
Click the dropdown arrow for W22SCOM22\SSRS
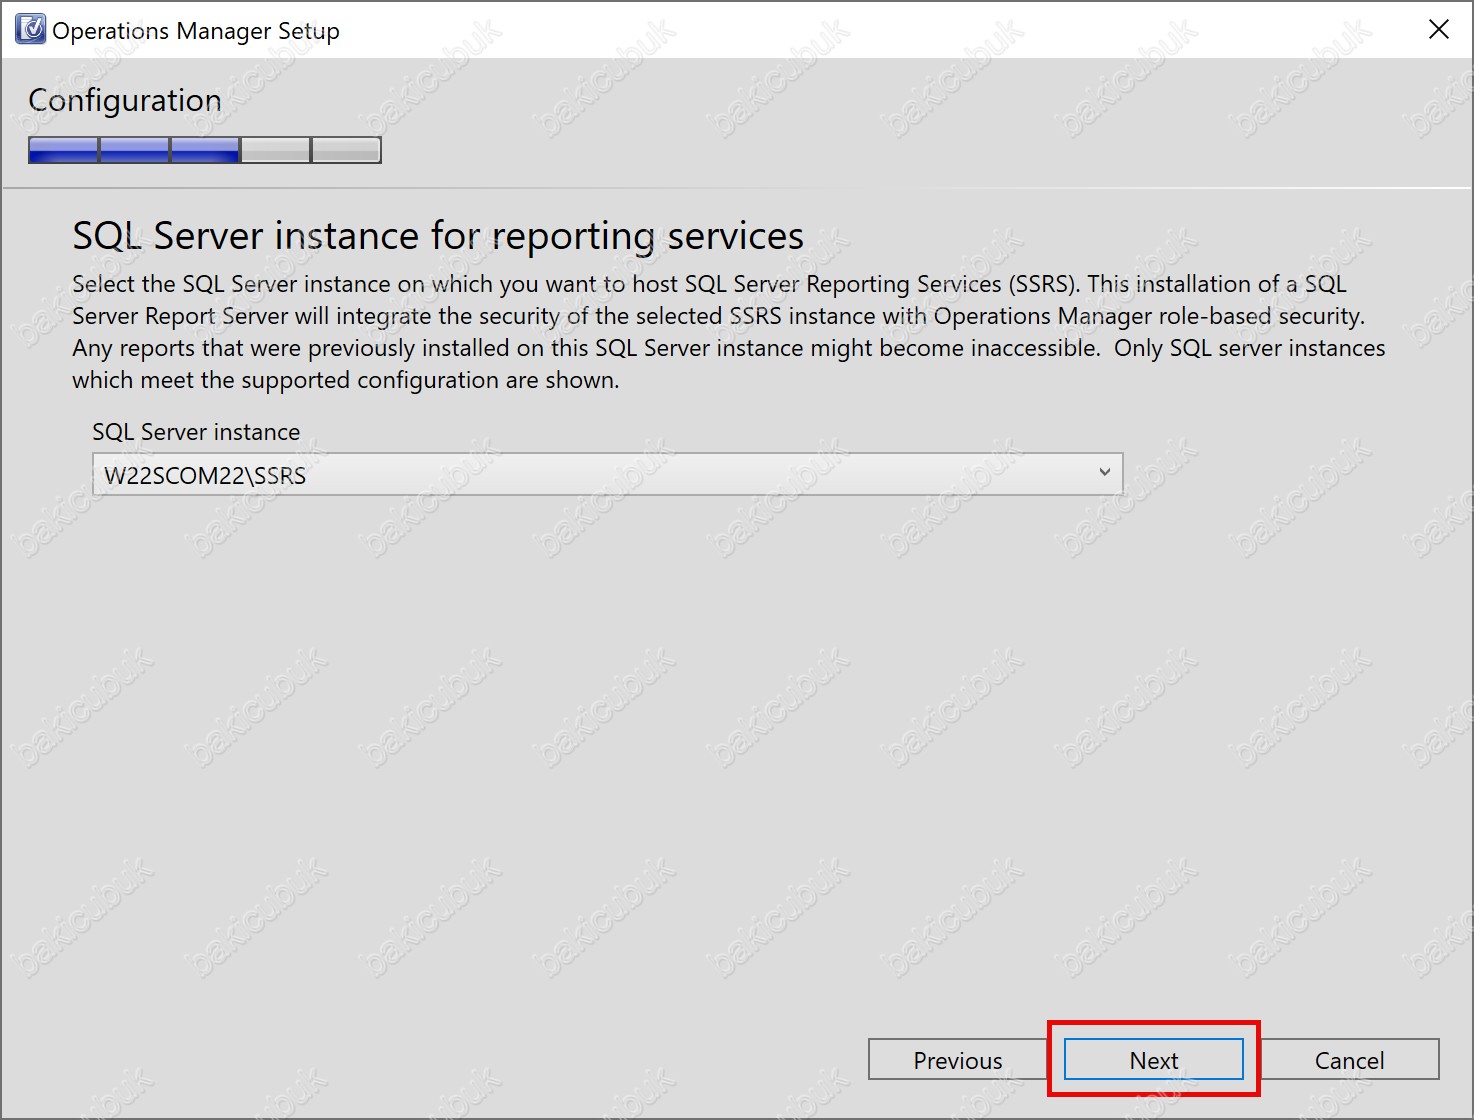coord(1104,472)
